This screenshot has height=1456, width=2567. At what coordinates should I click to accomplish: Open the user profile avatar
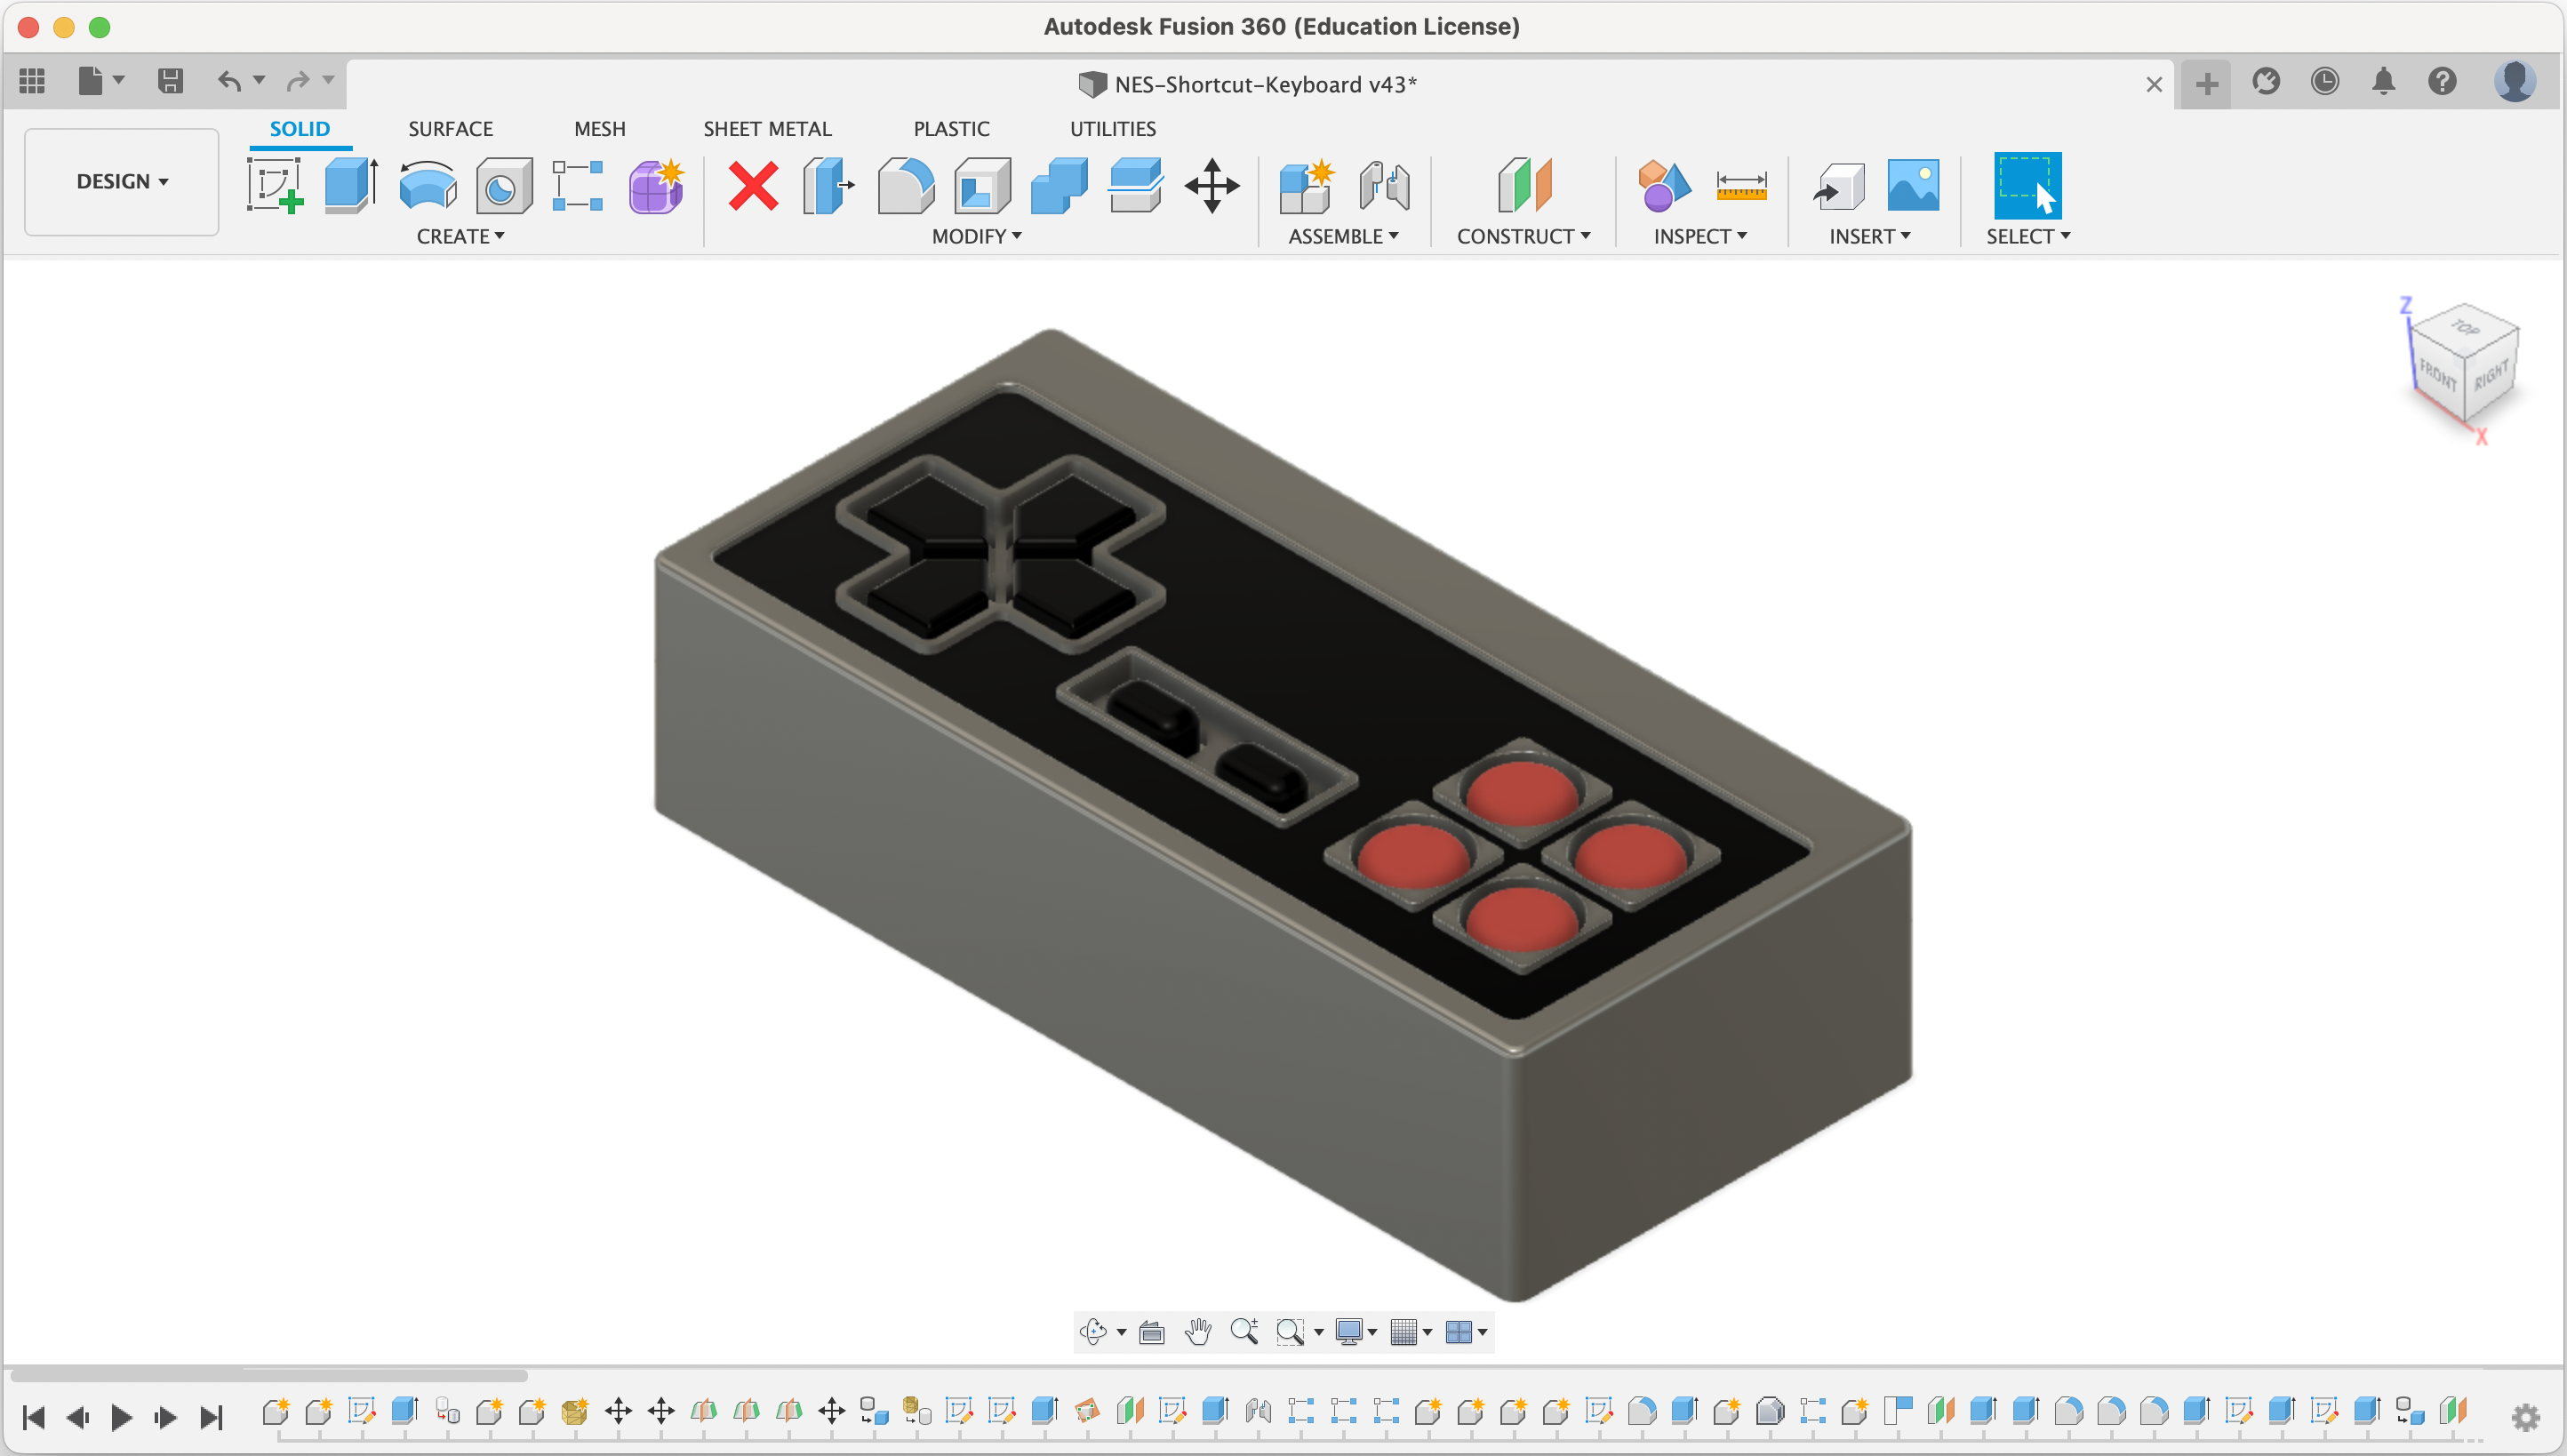coord(2514,81)
